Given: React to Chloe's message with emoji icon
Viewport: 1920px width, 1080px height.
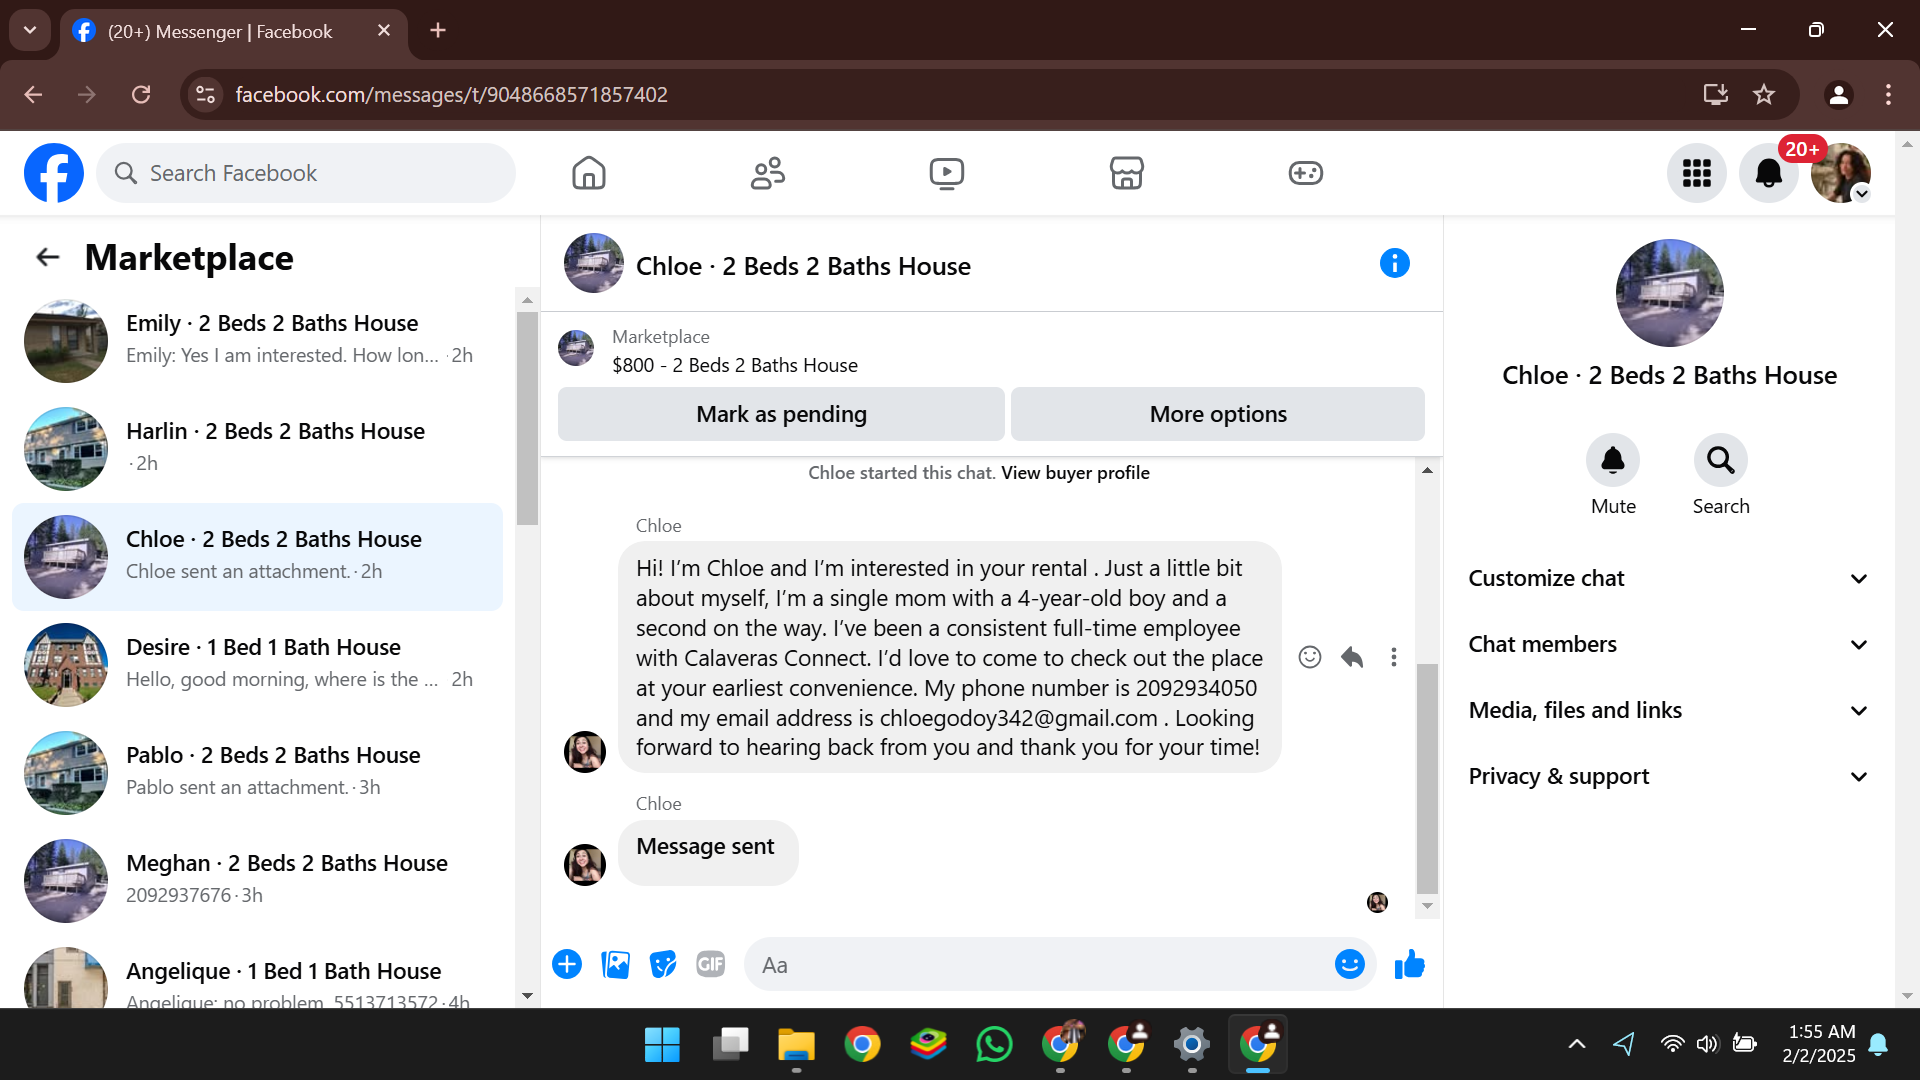Looking at the screenshot, I should [x=1310, y=657].
